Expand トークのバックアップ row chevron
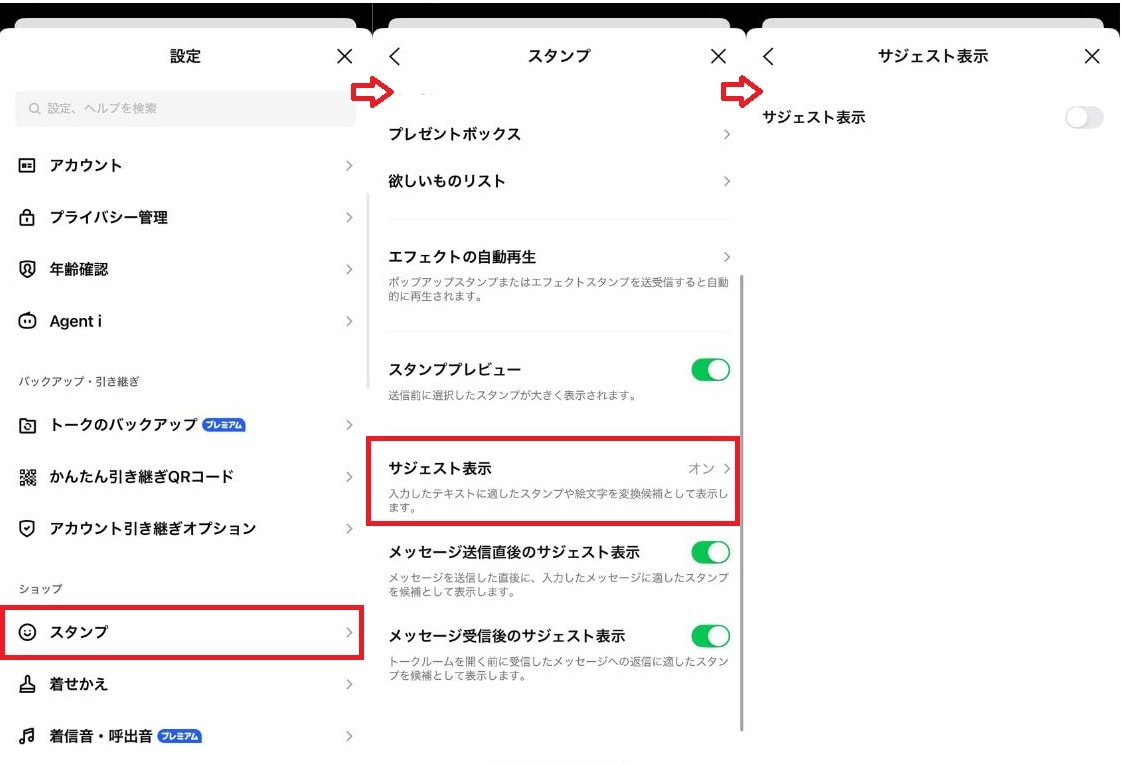This screenshot has height=764, width=1121. (x=349, y=425)
